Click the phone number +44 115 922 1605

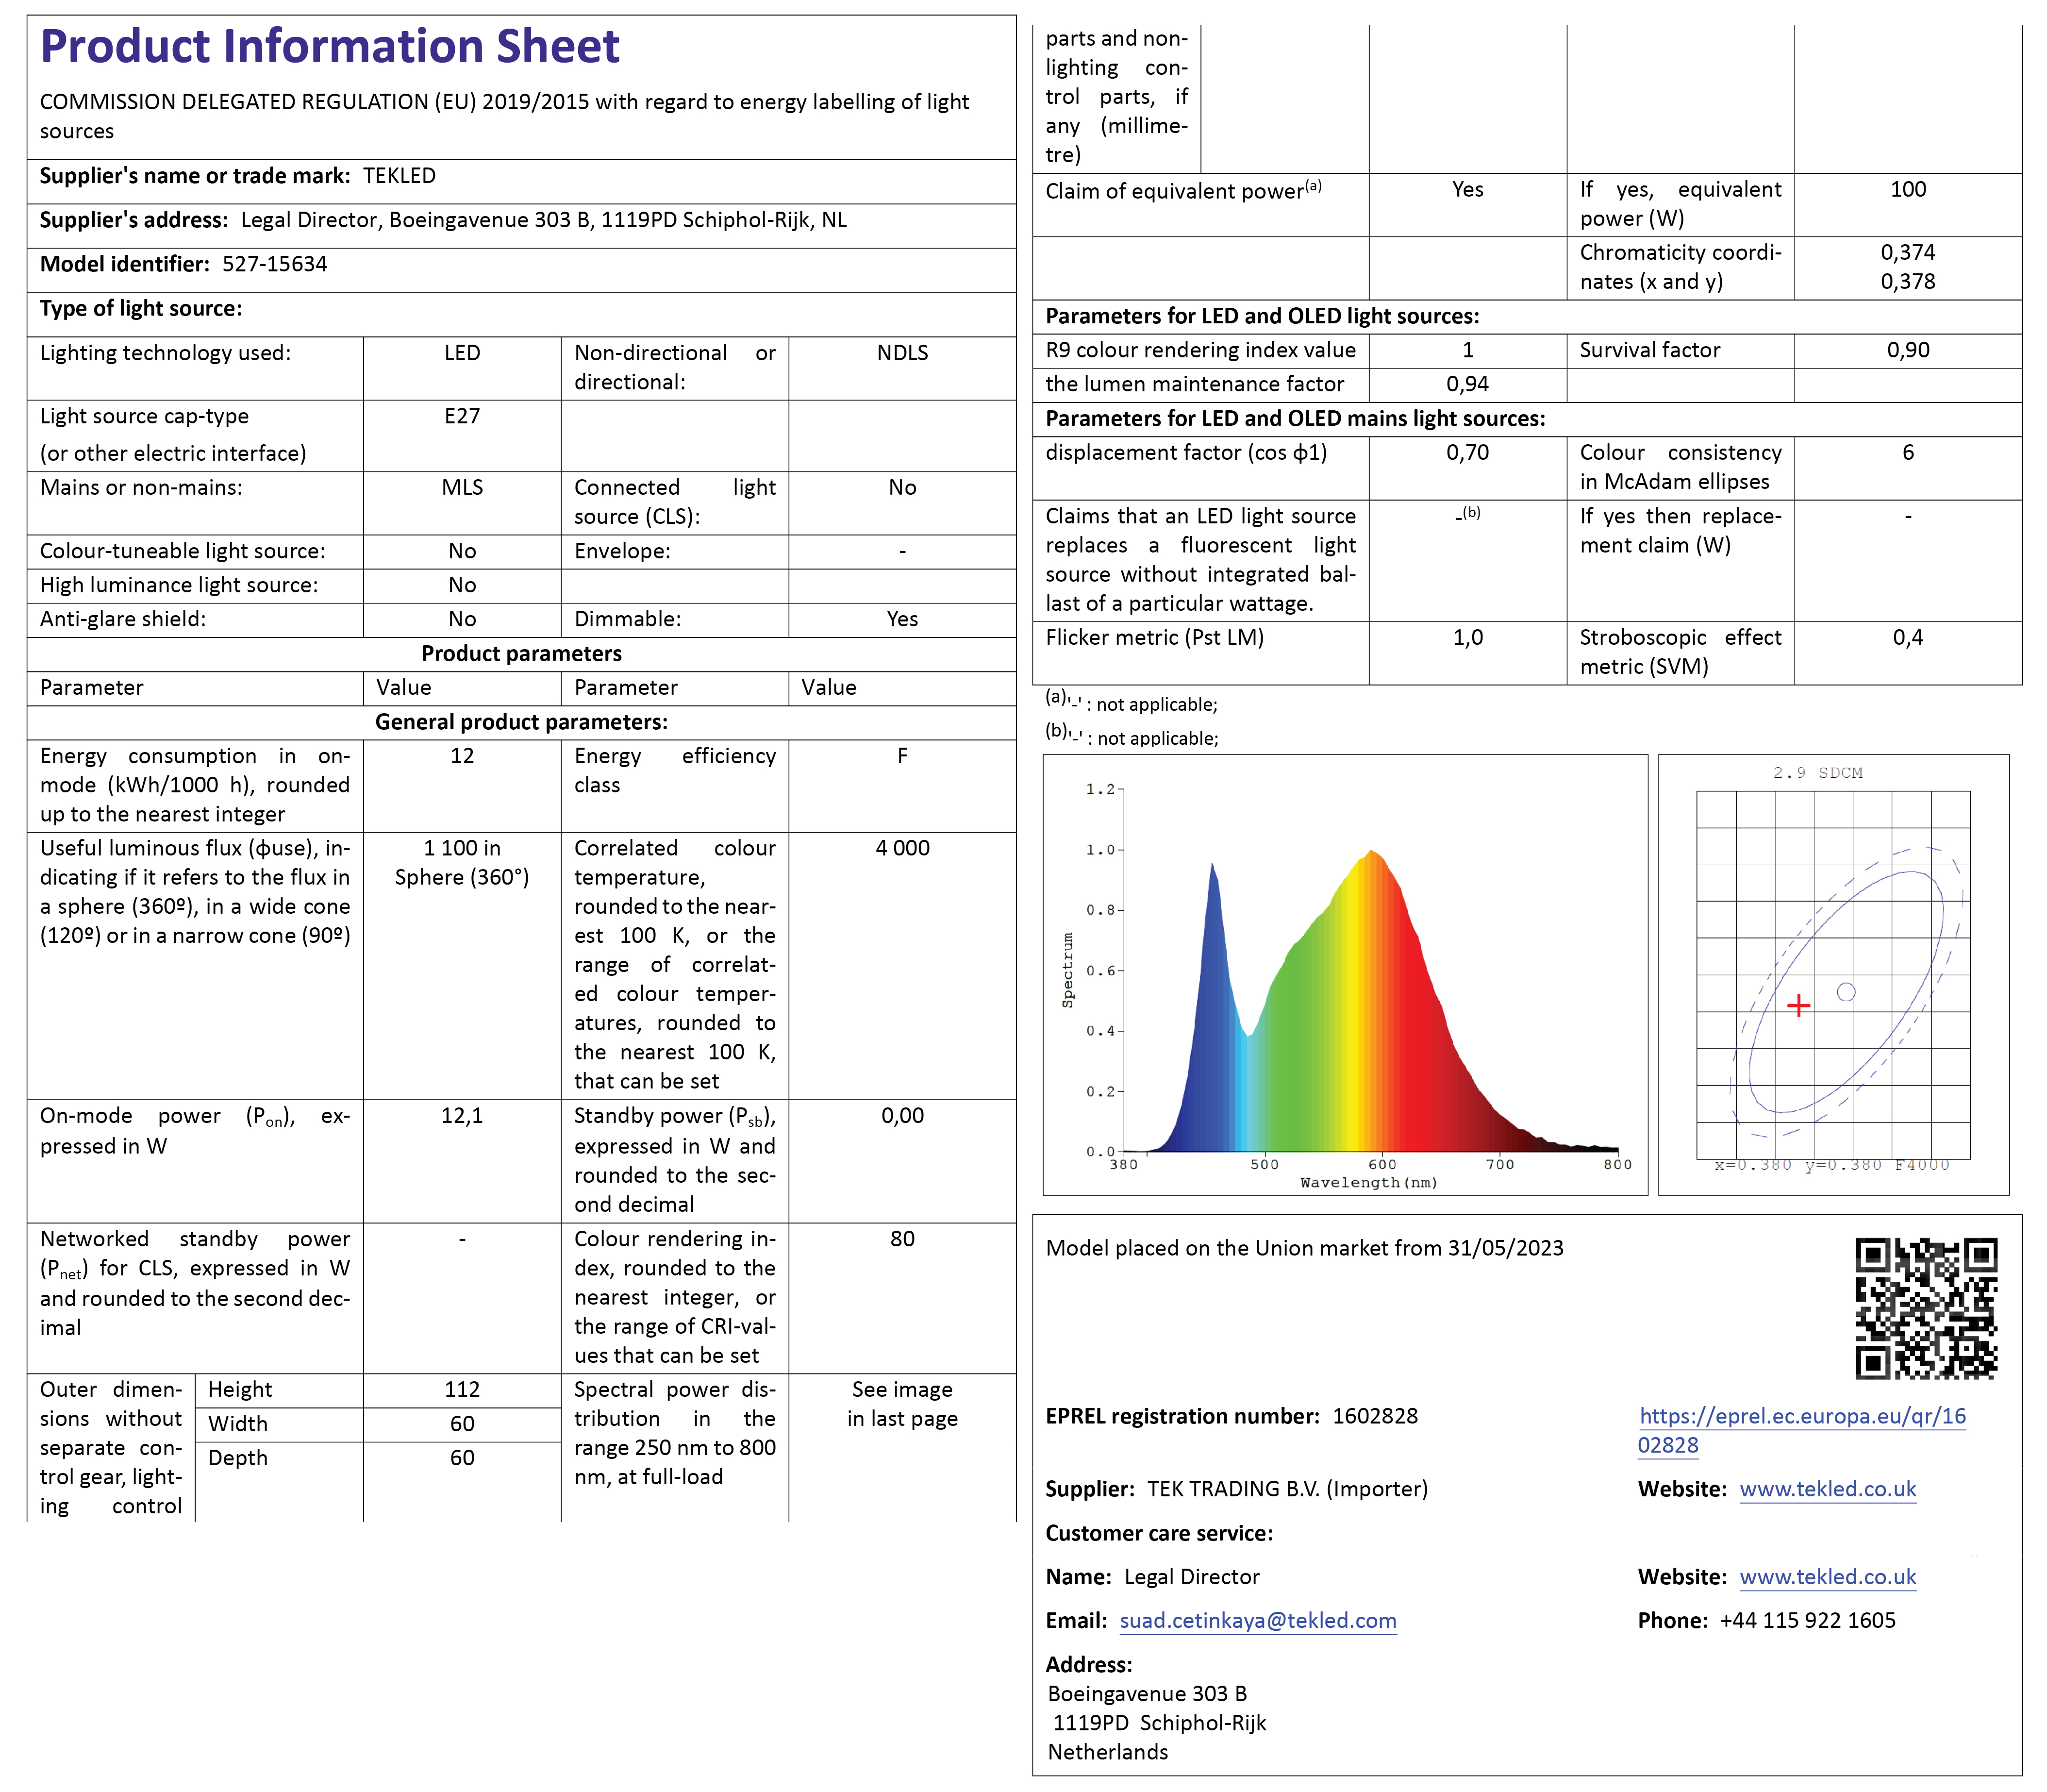click(x=1807, y=1621)
